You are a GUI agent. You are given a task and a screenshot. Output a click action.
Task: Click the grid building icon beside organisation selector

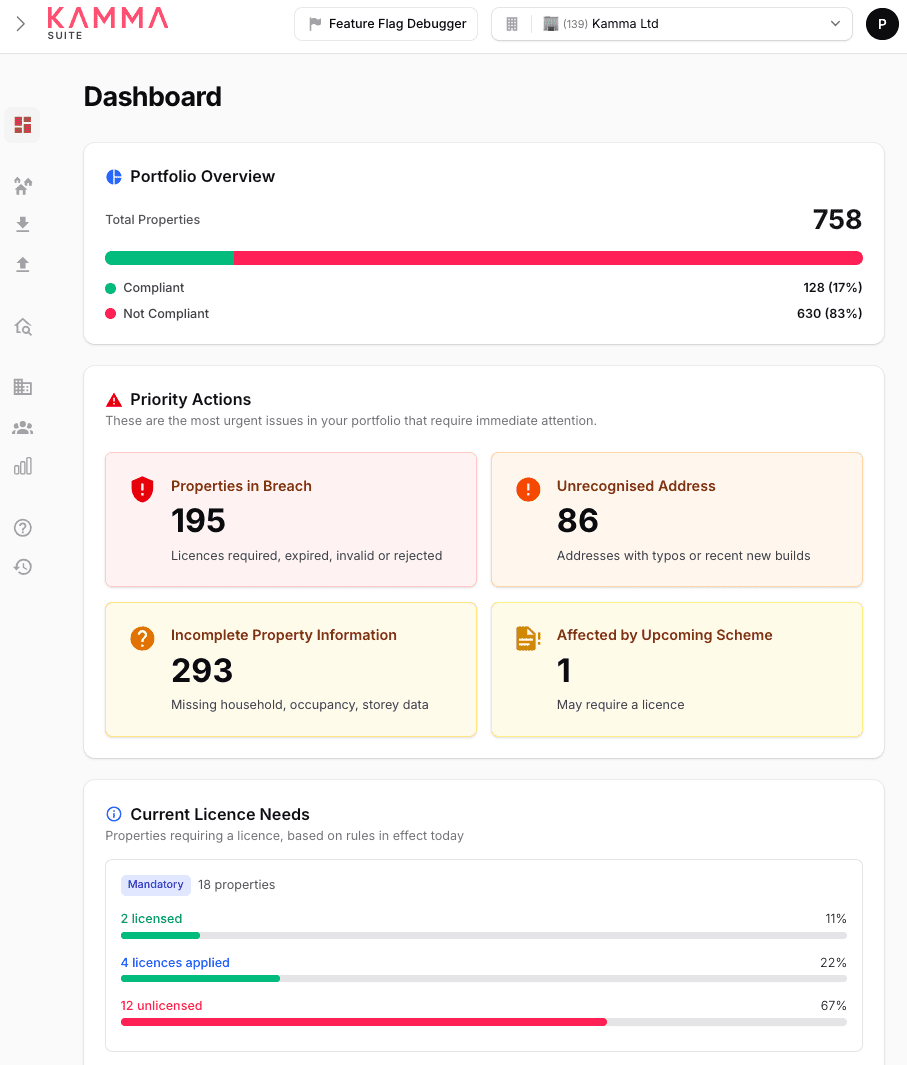(512, 24)
